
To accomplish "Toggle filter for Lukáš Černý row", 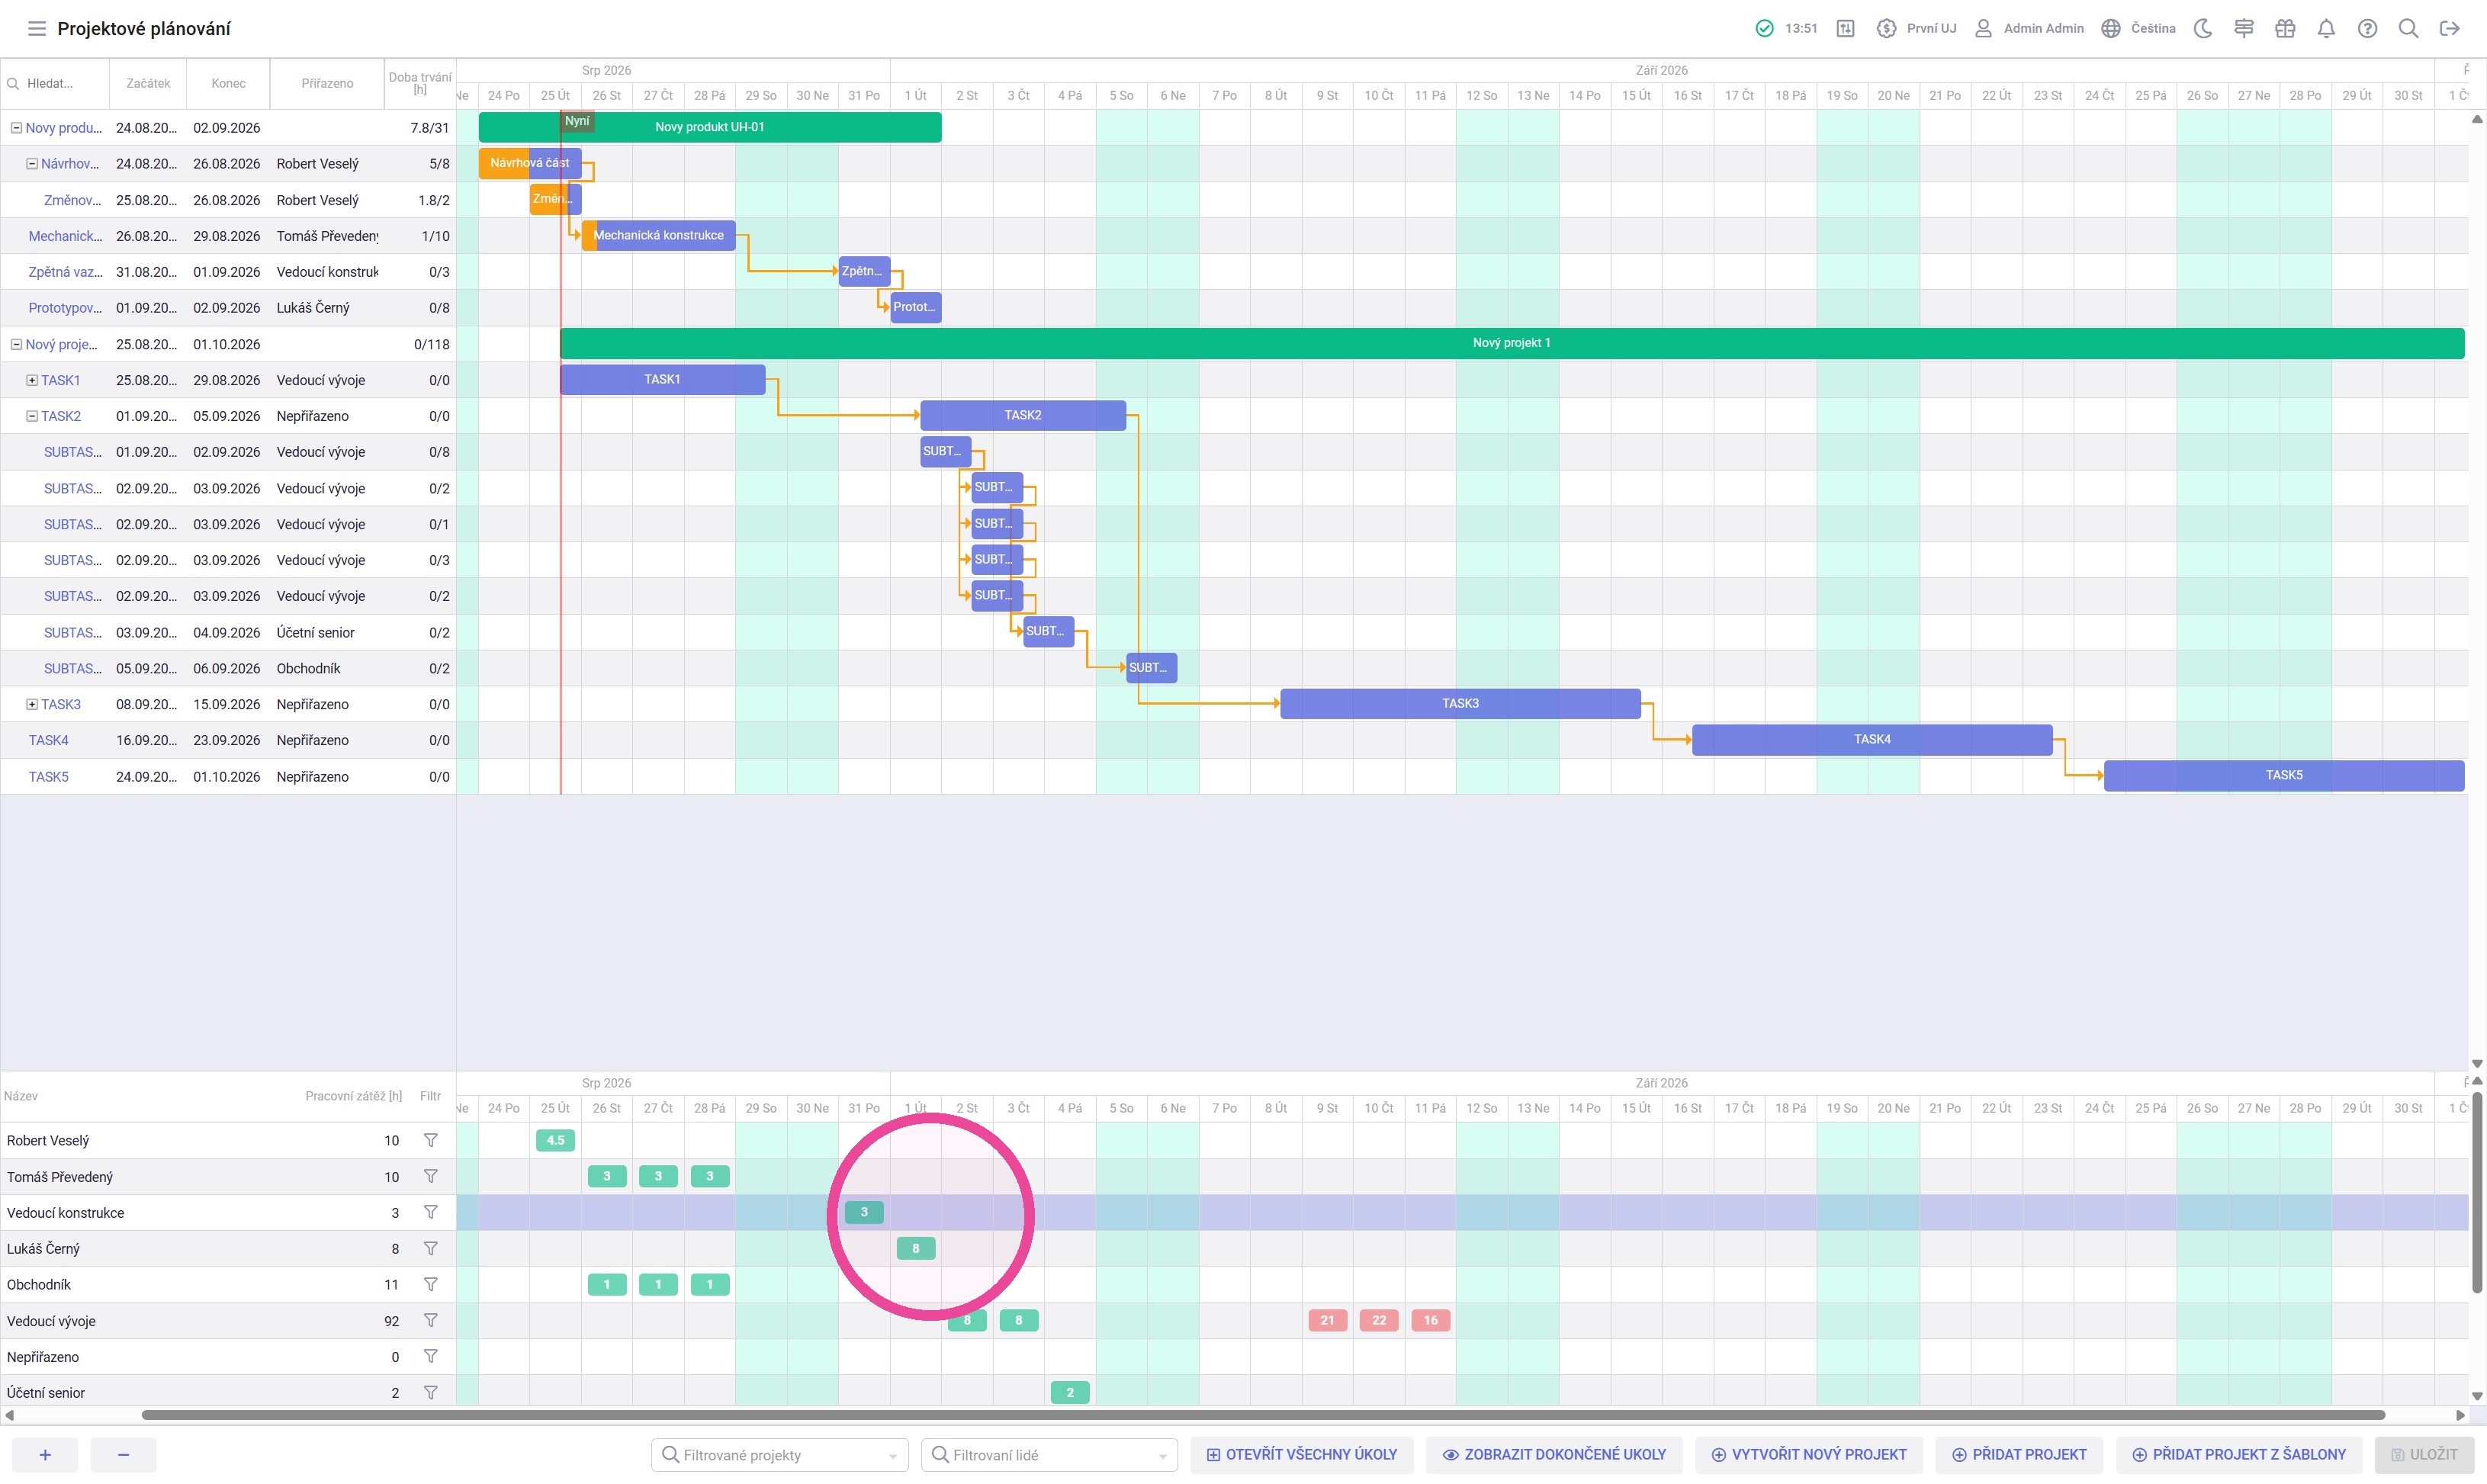I will tap(430, 1248).
